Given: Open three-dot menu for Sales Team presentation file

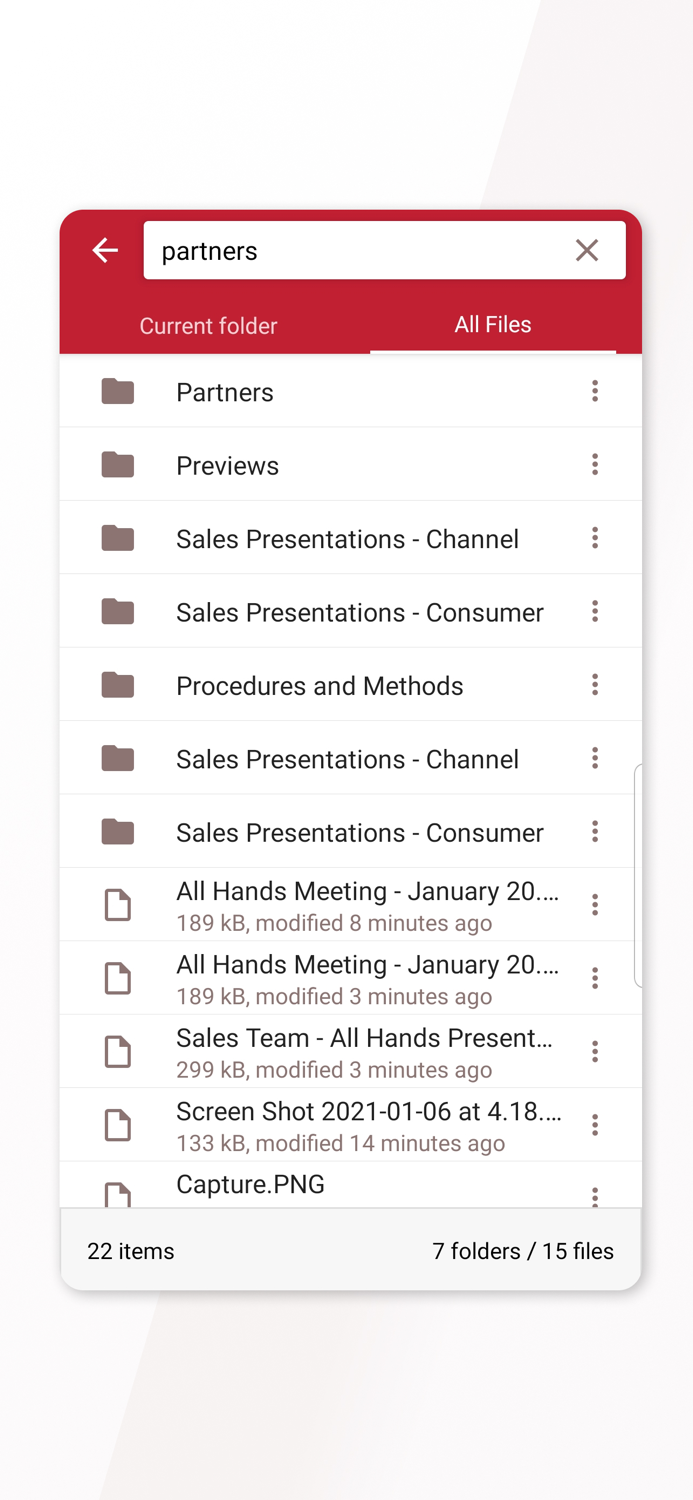Looking at the screenshot, I should tap(595, 1052).
